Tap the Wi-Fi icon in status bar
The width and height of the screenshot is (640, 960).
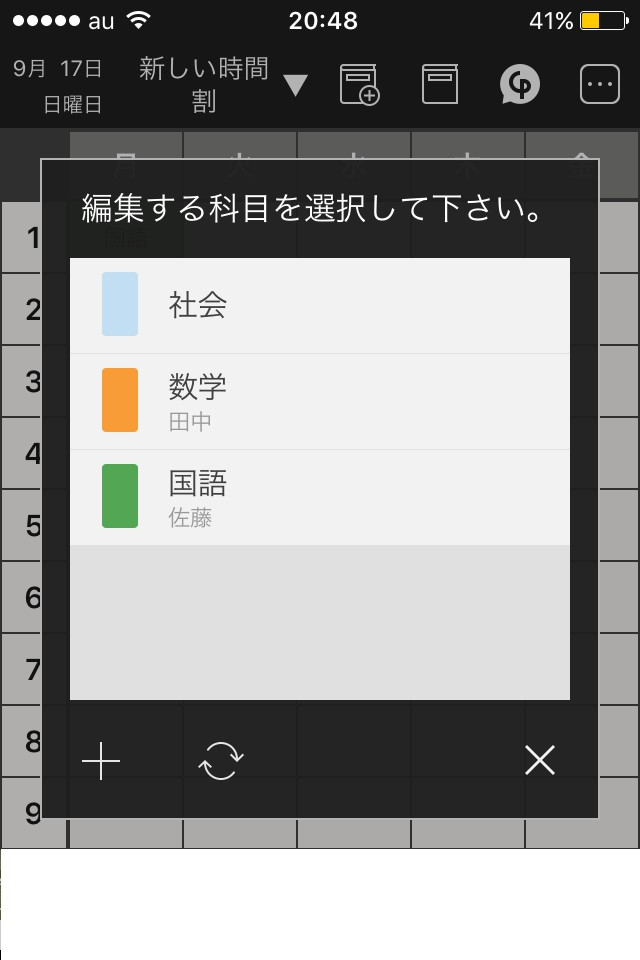tap(139, 20)
